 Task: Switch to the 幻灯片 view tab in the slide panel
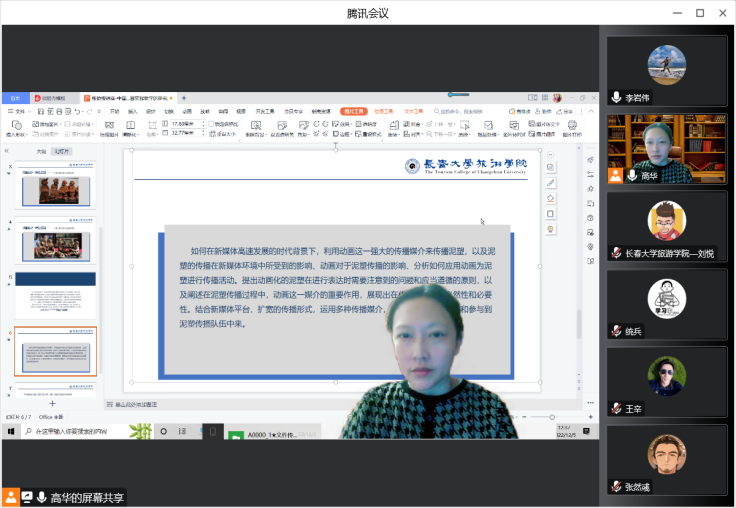click(61, 151)
